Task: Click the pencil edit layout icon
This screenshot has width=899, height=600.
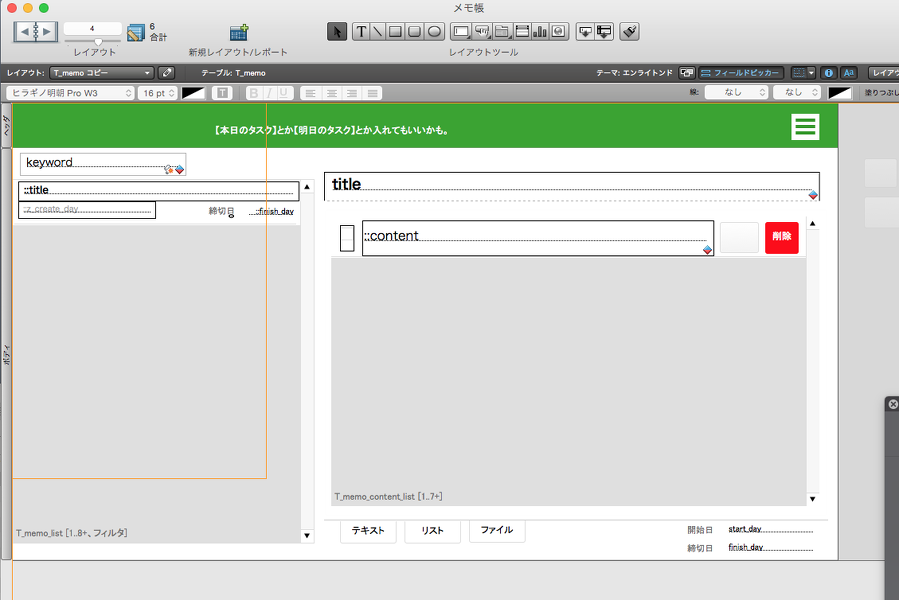Action: (x=166, y=73)
